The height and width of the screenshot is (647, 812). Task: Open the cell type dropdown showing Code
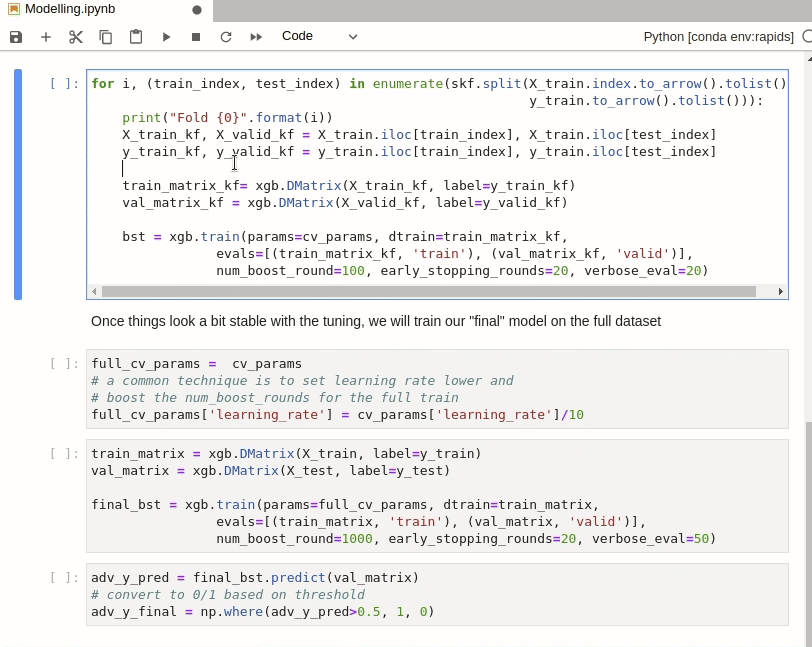click(300, 36)
